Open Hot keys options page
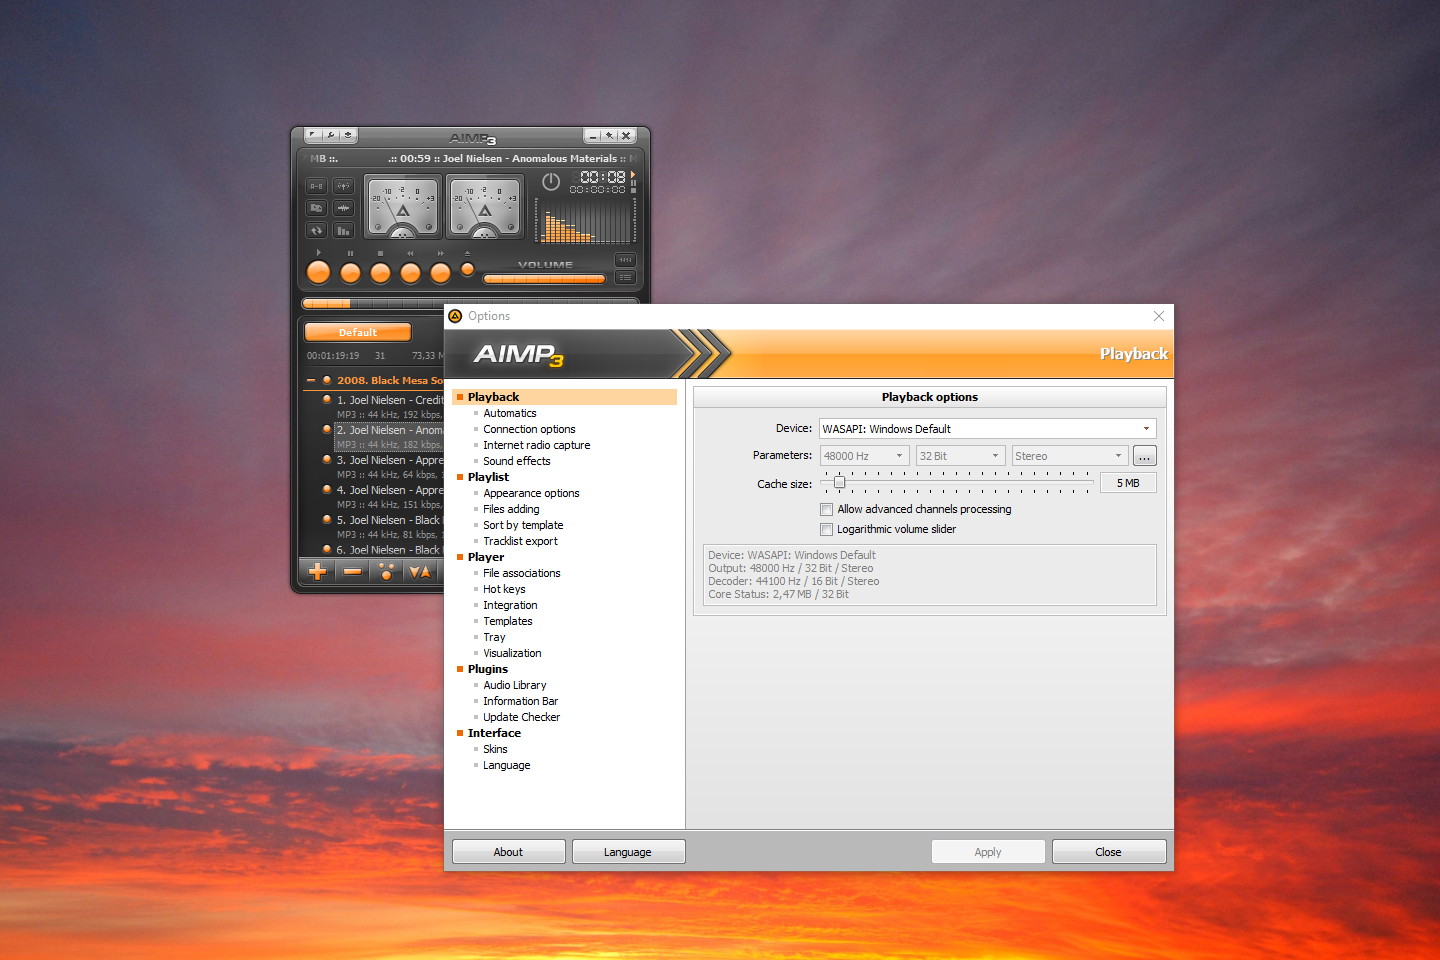1440x960 pixels. pos(504,589)
